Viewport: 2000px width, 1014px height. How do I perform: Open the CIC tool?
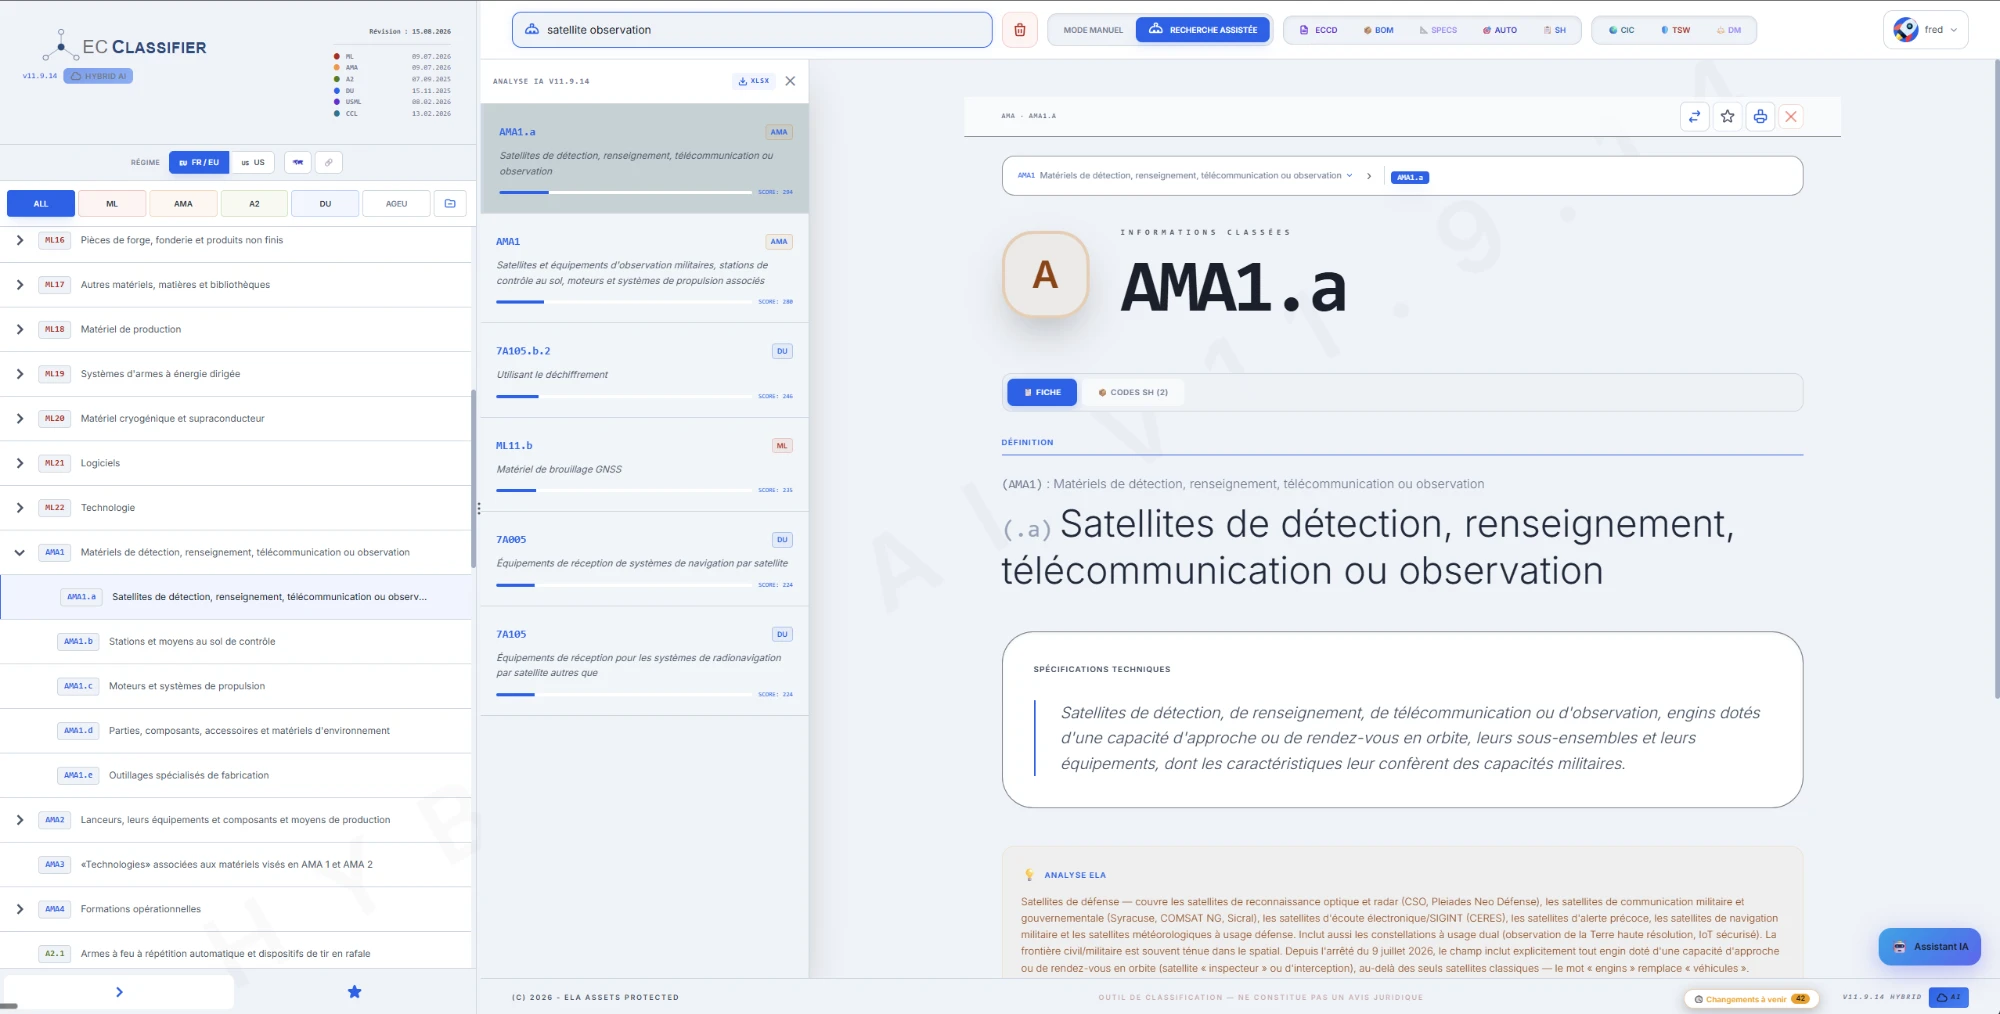click(1621, 30)
